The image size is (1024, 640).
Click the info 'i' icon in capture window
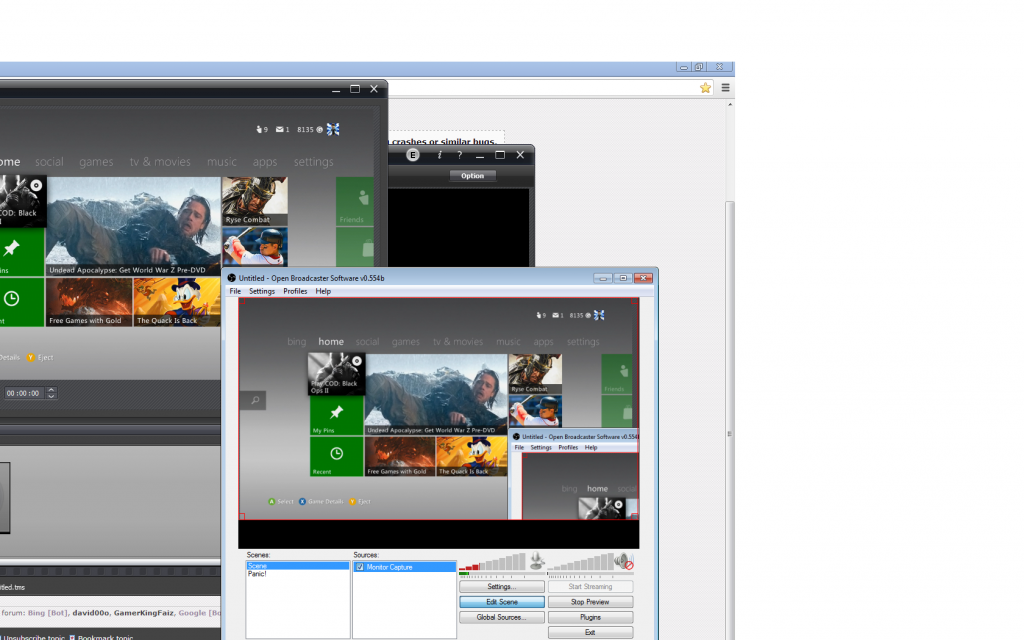point(440,155)
